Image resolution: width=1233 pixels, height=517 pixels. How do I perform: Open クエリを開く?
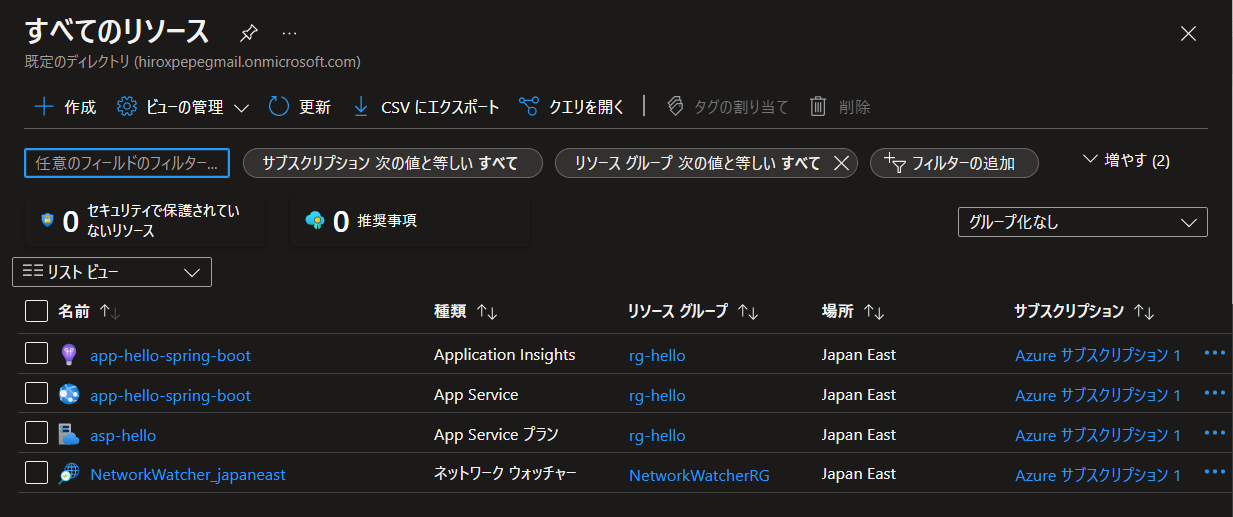tap(572, 107)
